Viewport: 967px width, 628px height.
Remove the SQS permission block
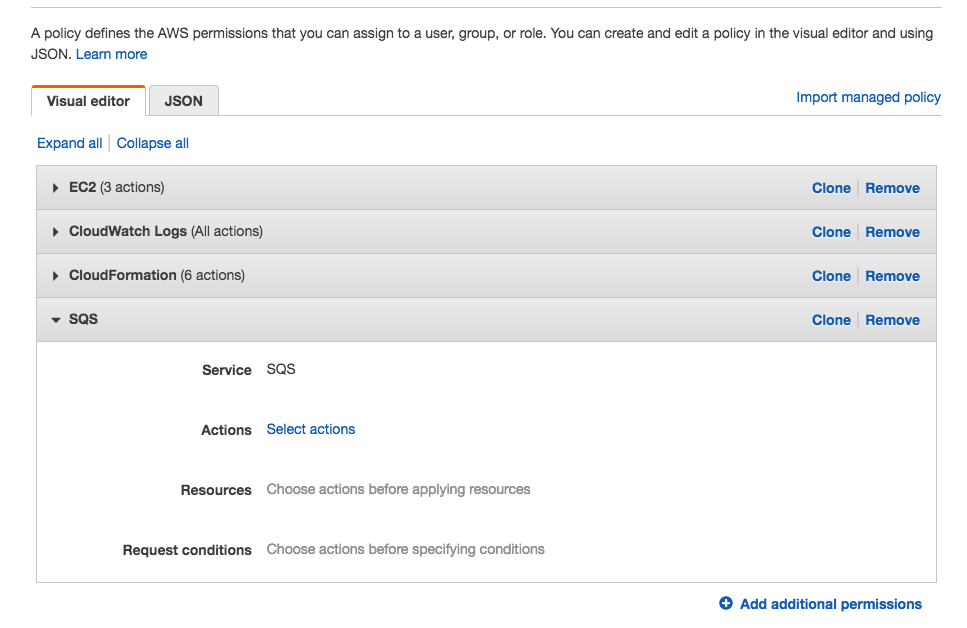click(892, 320)
